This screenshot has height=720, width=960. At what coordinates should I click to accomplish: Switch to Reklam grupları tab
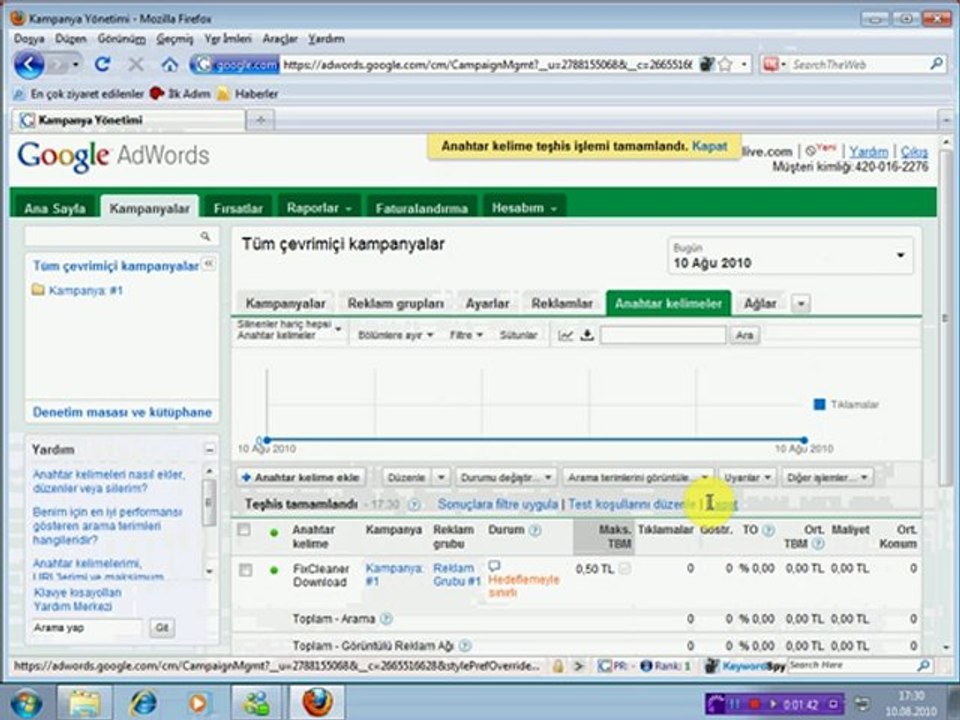pyautogui.click(x=396, y=303)
